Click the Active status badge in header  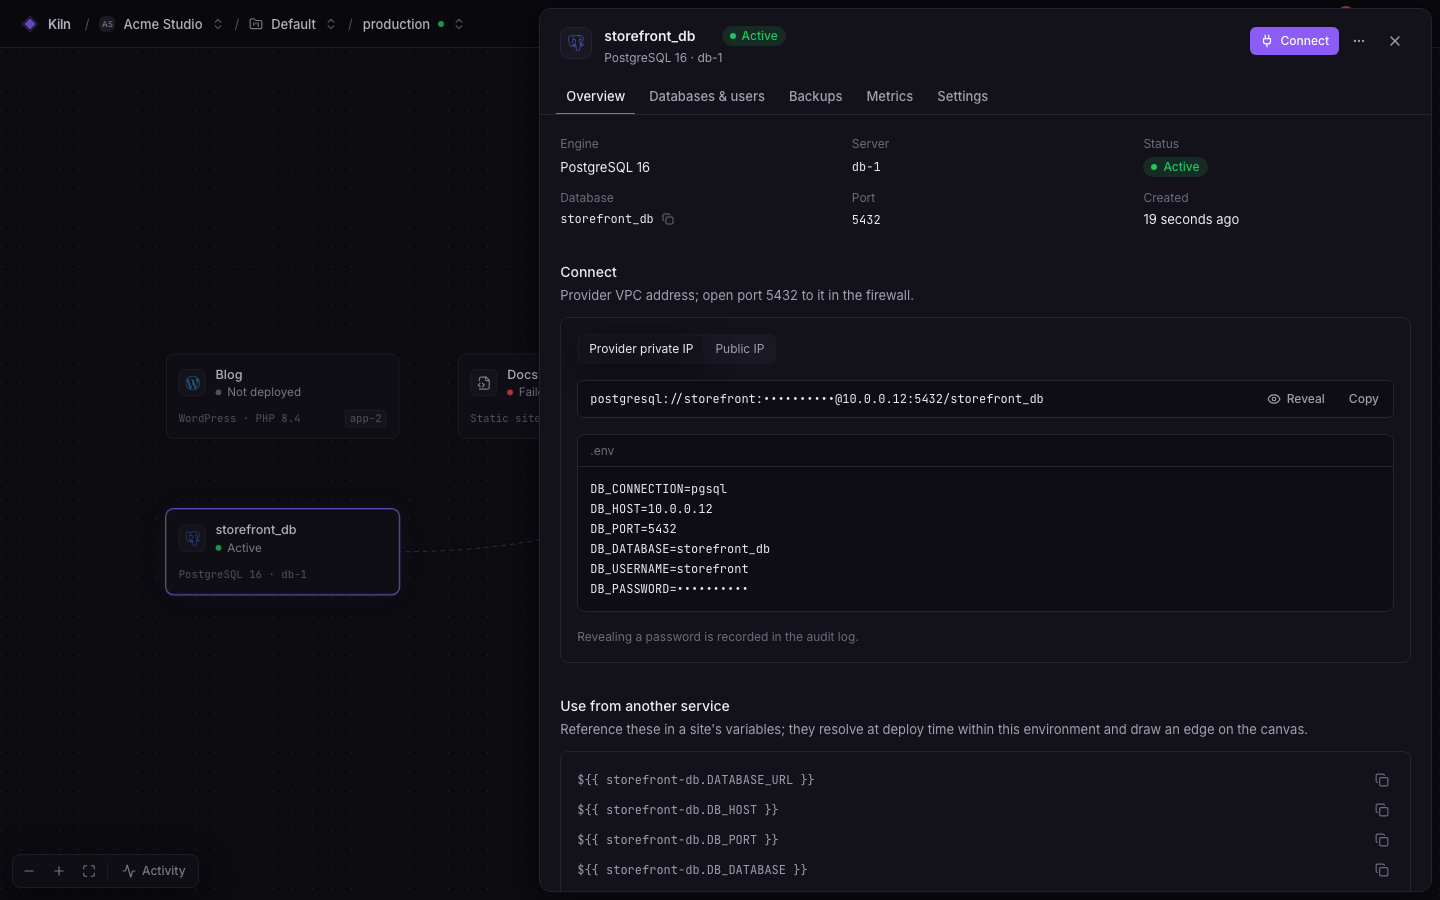point(754,36)
